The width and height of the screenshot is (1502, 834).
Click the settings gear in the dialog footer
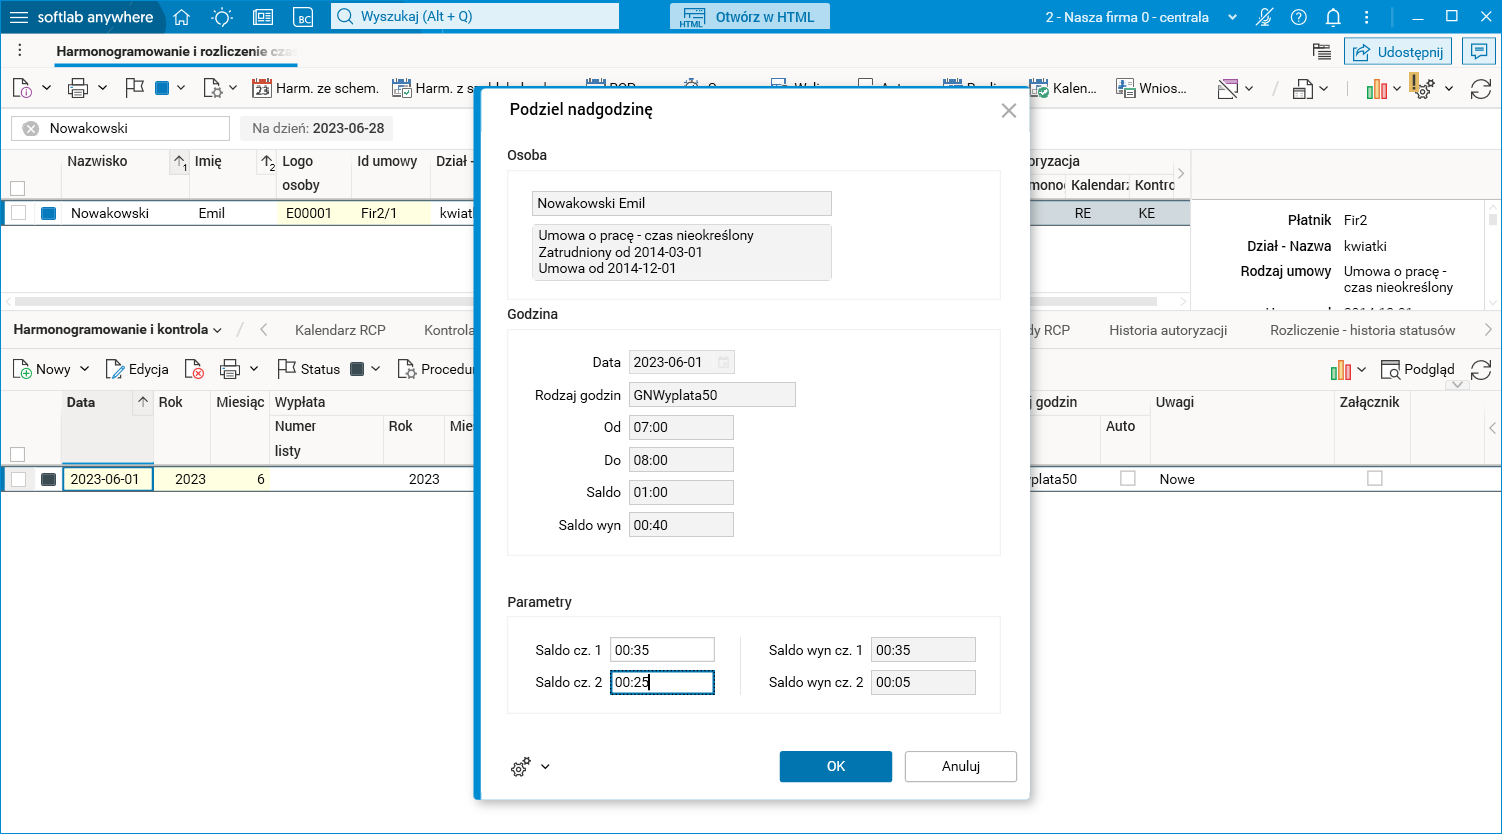coord(521,767)
